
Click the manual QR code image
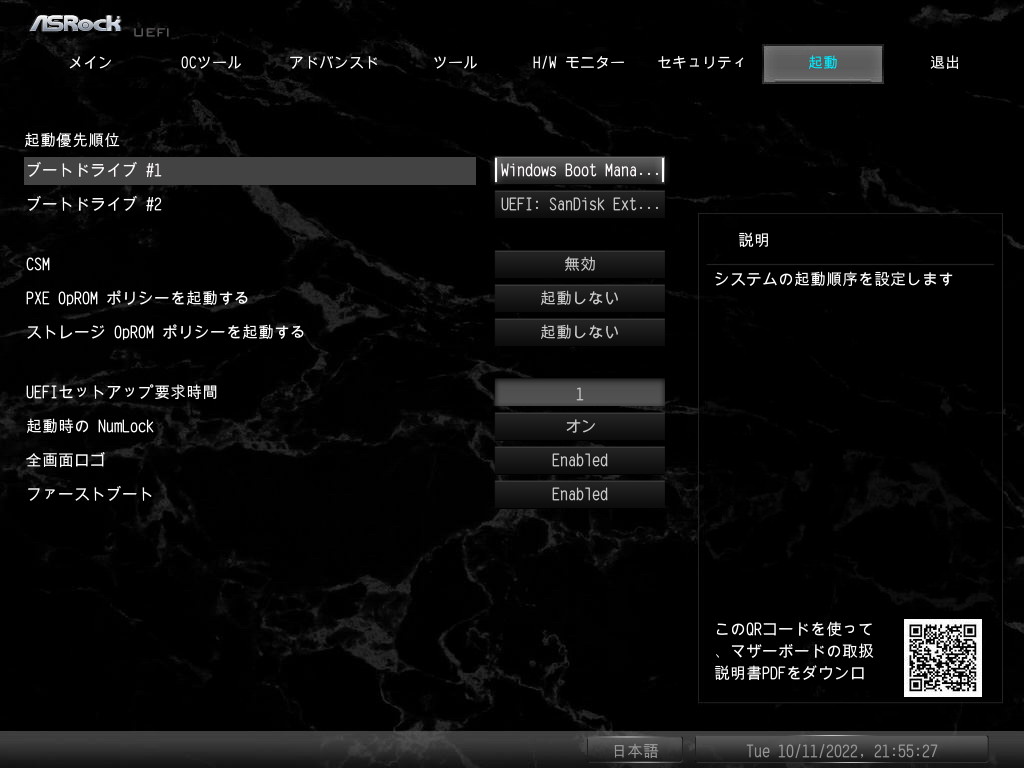pyautogui.click(x=942, y=658)
